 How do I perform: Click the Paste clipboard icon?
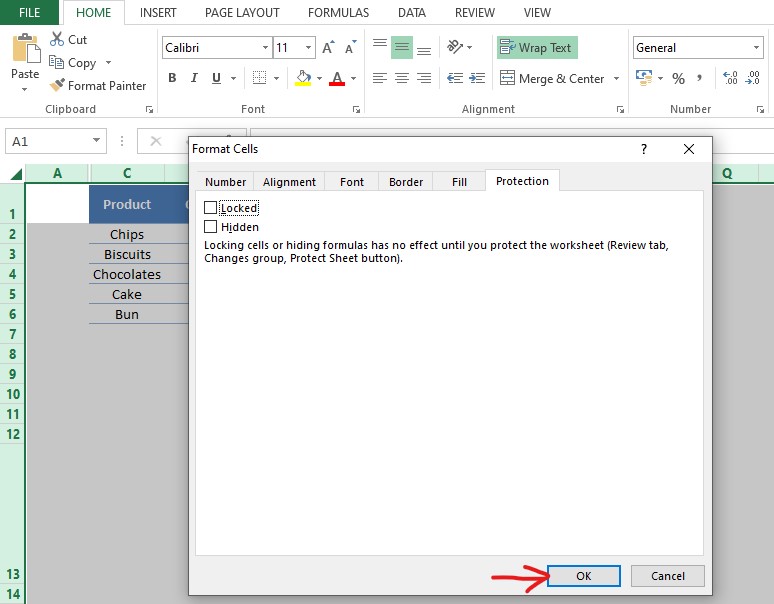coord(26,49)
